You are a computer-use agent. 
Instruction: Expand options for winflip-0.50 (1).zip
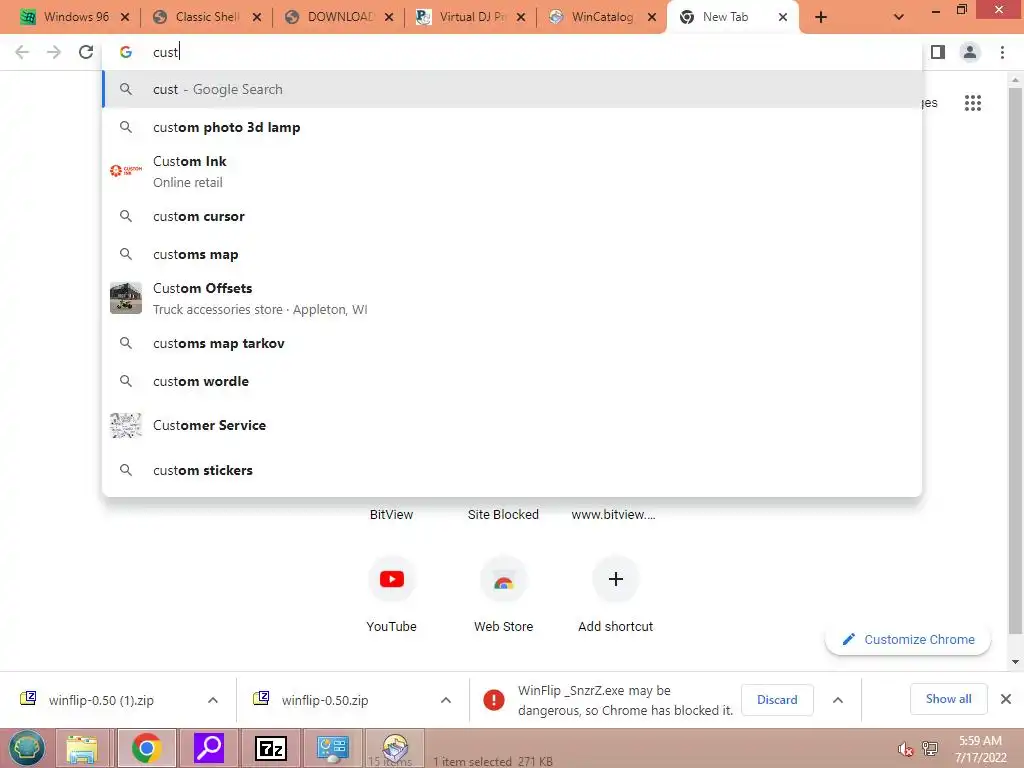pyautogui.click(x=213, y=700)
